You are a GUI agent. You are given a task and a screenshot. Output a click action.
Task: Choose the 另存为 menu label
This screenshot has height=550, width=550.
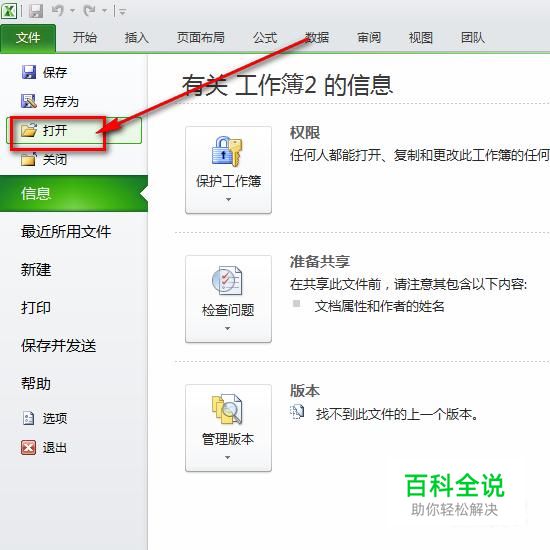pyautogui.click(x=61, y=102)
